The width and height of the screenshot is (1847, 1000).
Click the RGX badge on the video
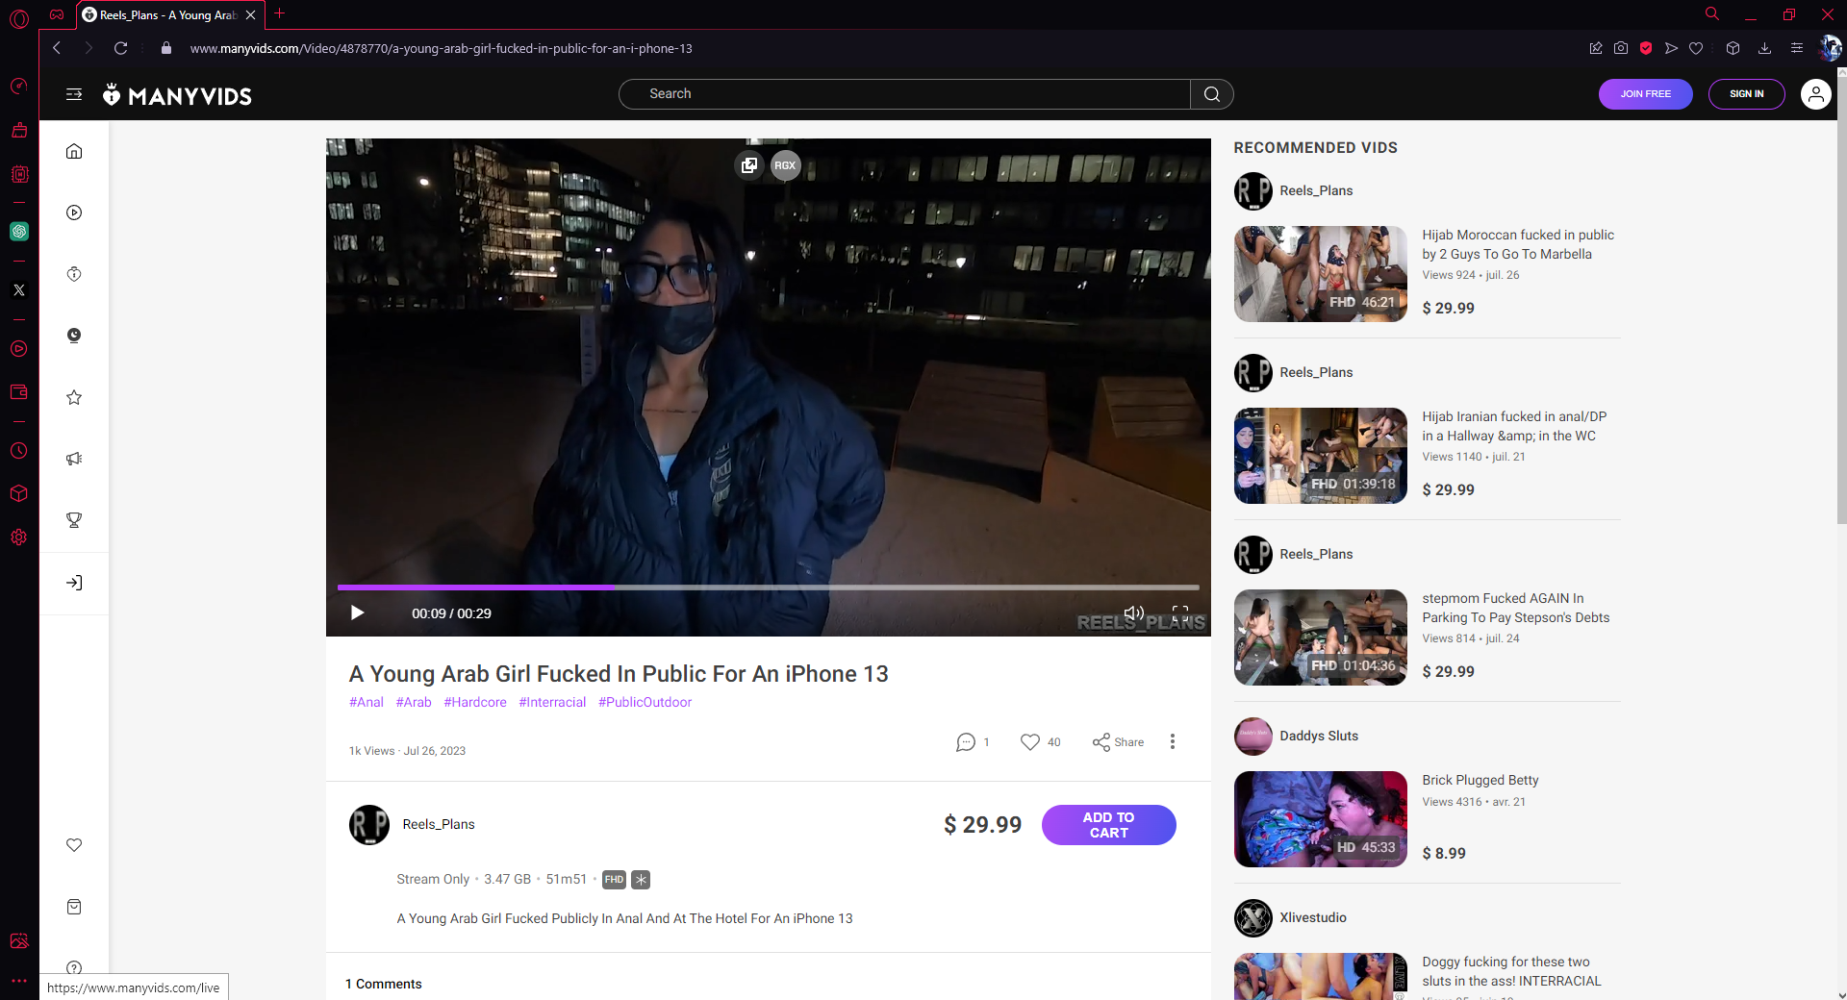tap(785, 166)
